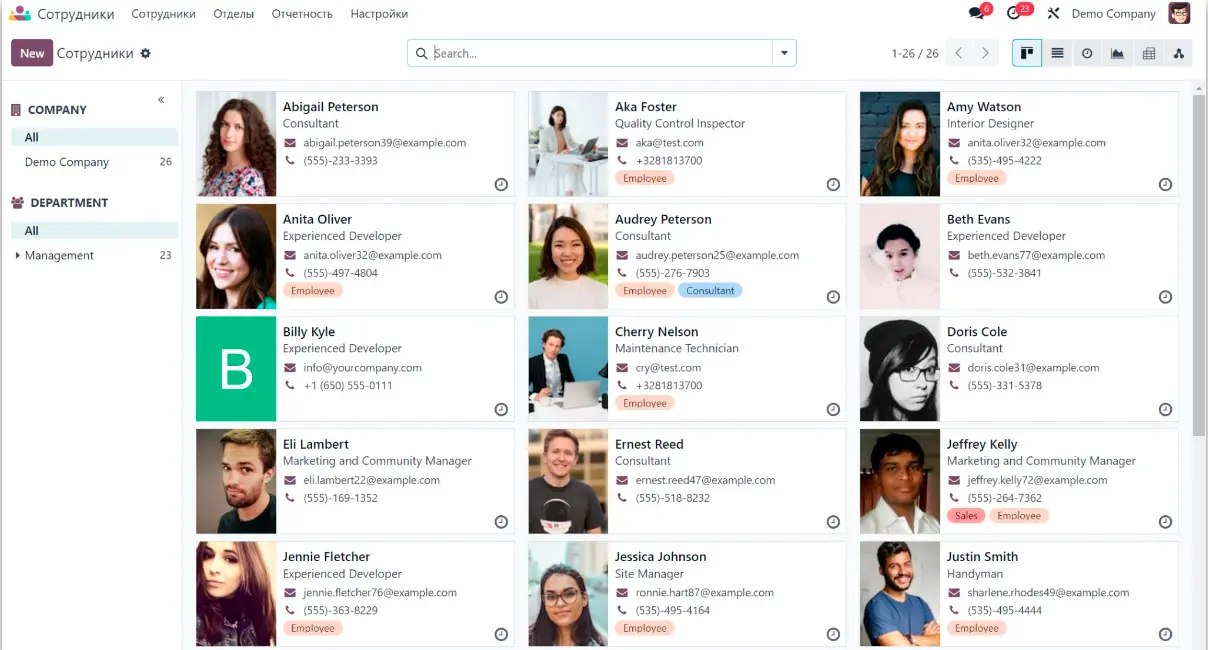The image size is (1208, 650).
Task: Open the Отделы menu
Action: (x=234, y=14)
